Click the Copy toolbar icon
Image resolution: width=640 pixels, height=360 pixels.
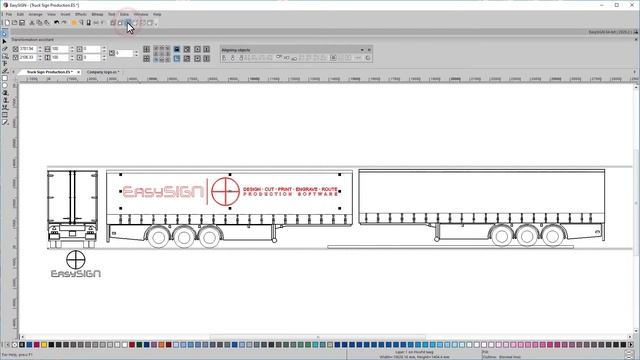point(39,23)
